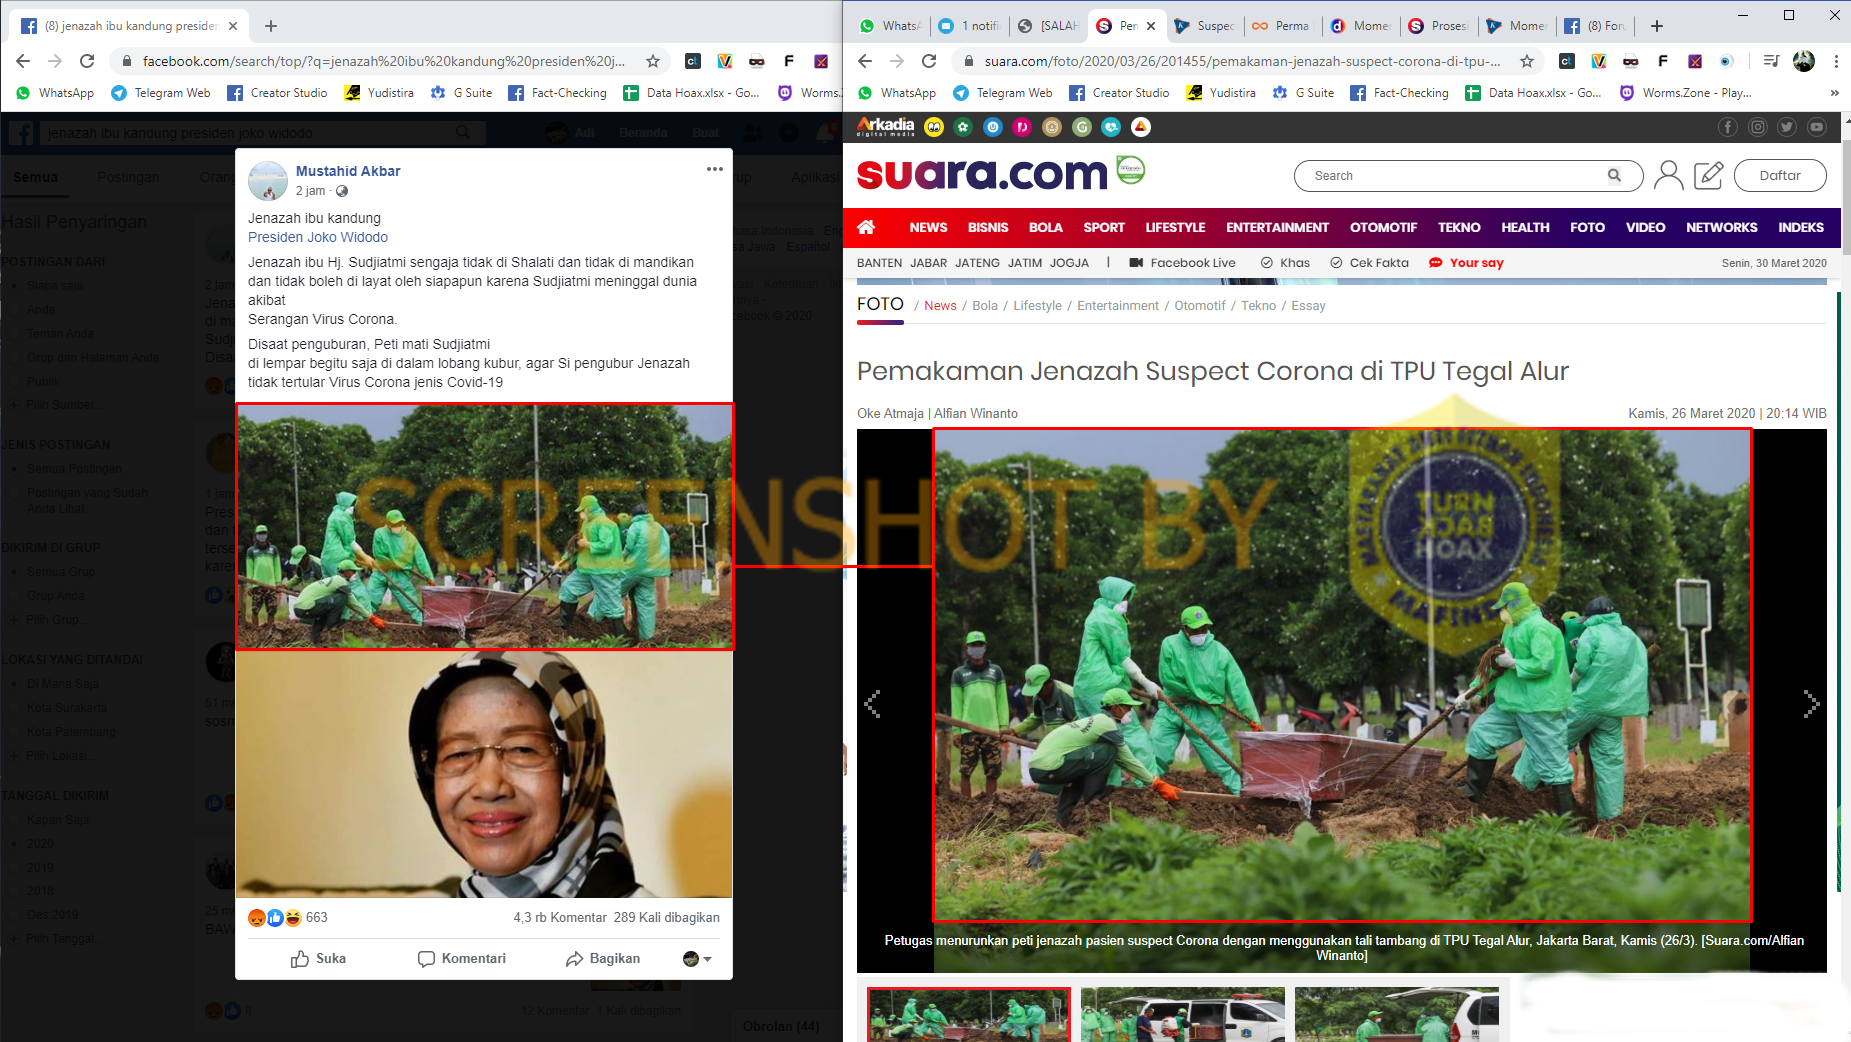Go back in the suara.com browser window
The width and height of the screenshot is (1851, 1042).
pyautogui.click(x=865, y=61)
